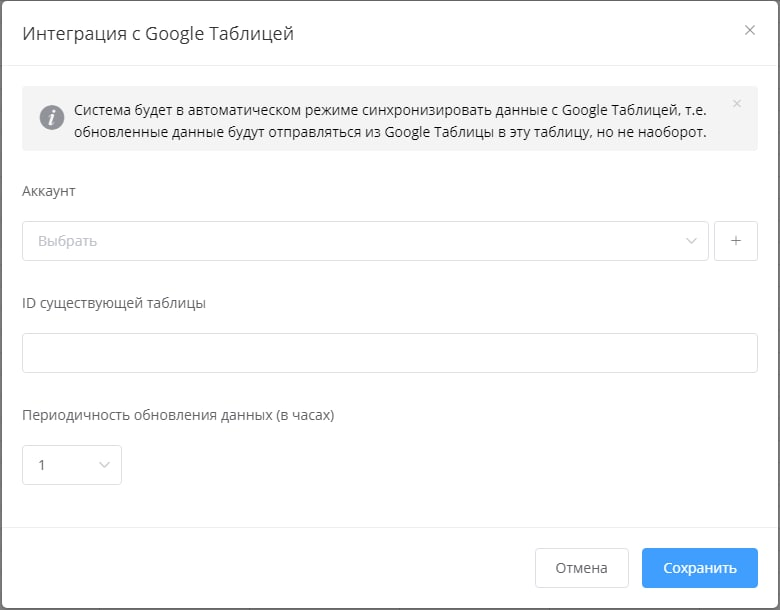
Task: Expand the account dropdown chevron
Action: (691, 241)
